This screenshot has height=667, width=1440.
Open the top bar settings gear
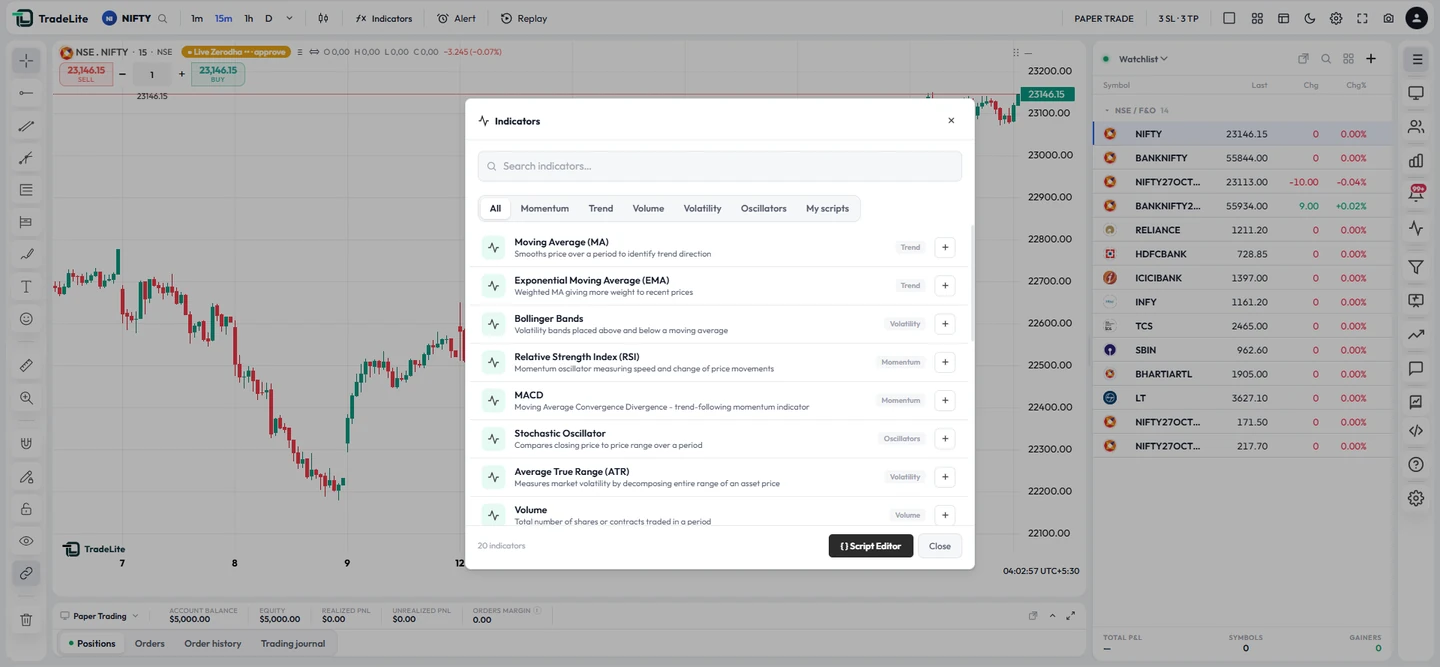pyautogui.click(x=1336, y=18)
